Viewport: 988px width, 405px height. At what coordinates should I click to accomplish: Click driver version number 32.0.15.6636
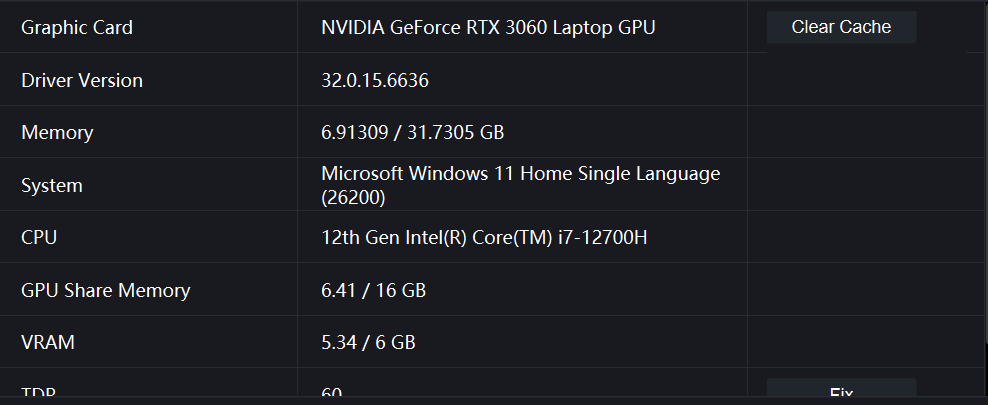[375, 80]
